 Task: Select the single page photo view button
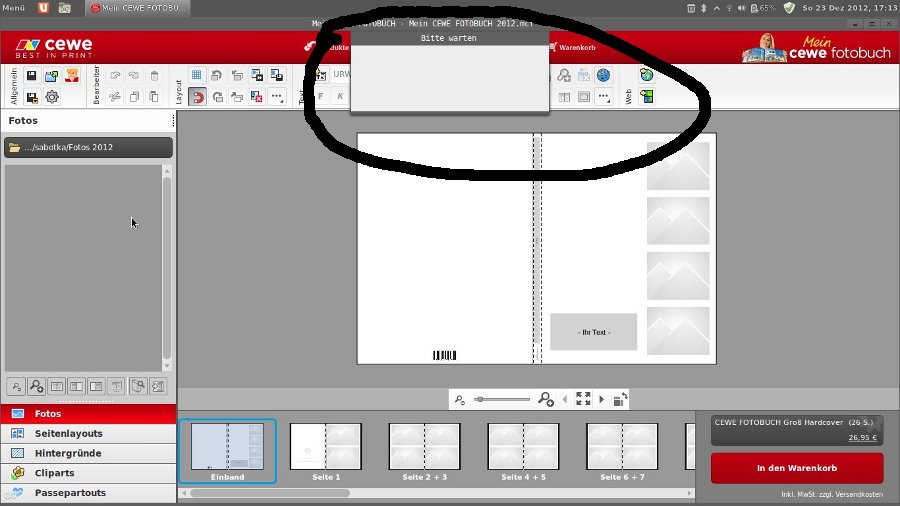[x=57, y=387]
